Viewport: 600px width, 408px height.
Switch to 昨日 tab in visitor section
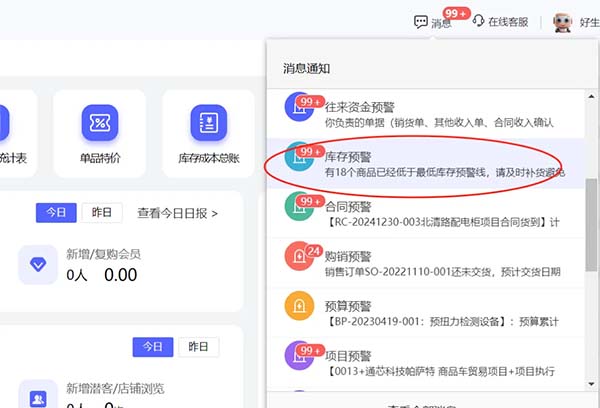pos(198,346)
